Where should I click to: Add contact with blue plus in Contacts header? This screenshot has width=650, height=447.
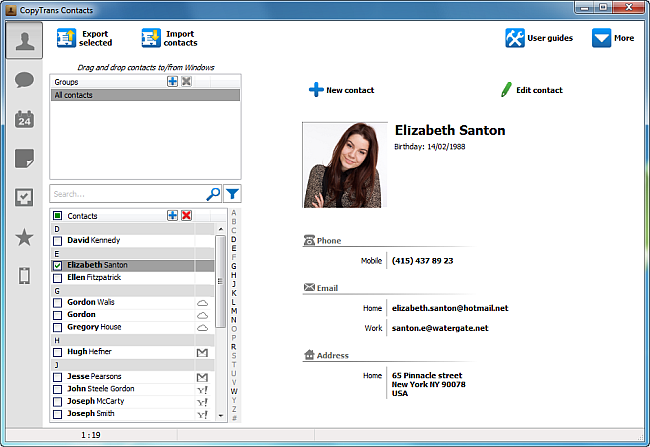pos(172,215)
